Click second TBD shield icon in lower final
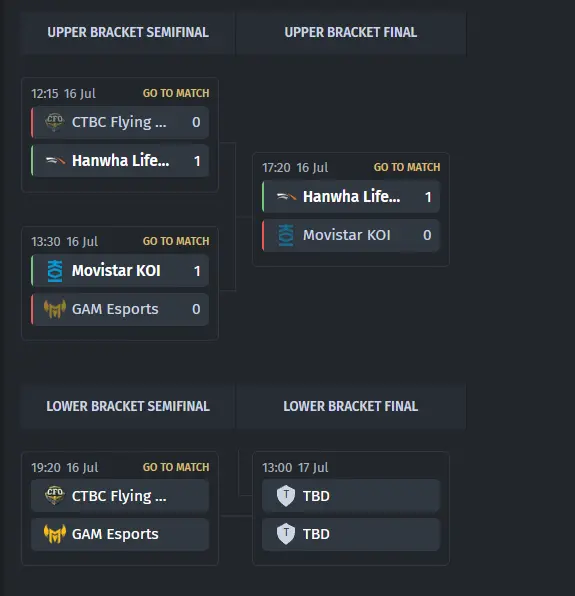 pos(286,534)
